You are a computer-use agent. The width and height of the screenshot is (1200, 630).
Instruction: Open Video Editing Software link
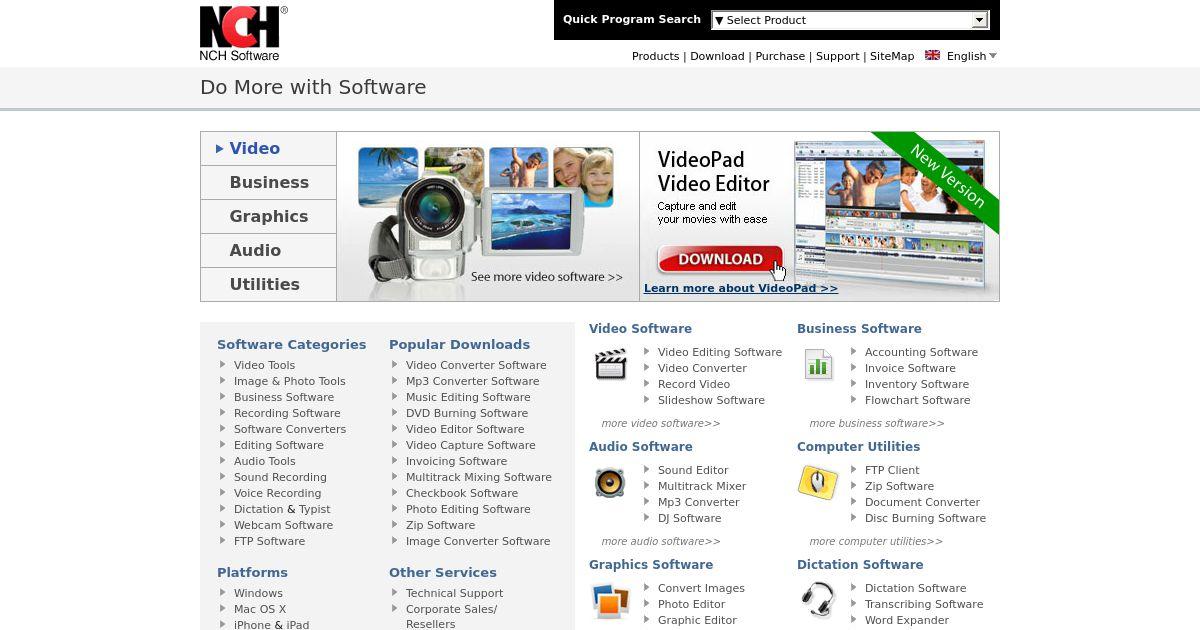click(720, 352)
